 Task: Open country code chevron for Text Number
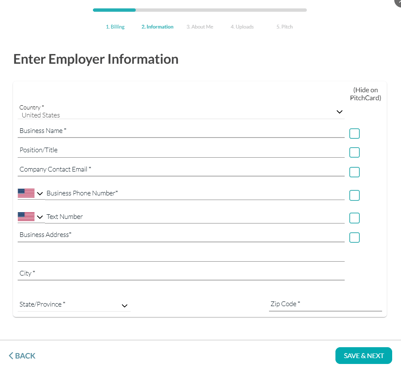coord(40,217)
